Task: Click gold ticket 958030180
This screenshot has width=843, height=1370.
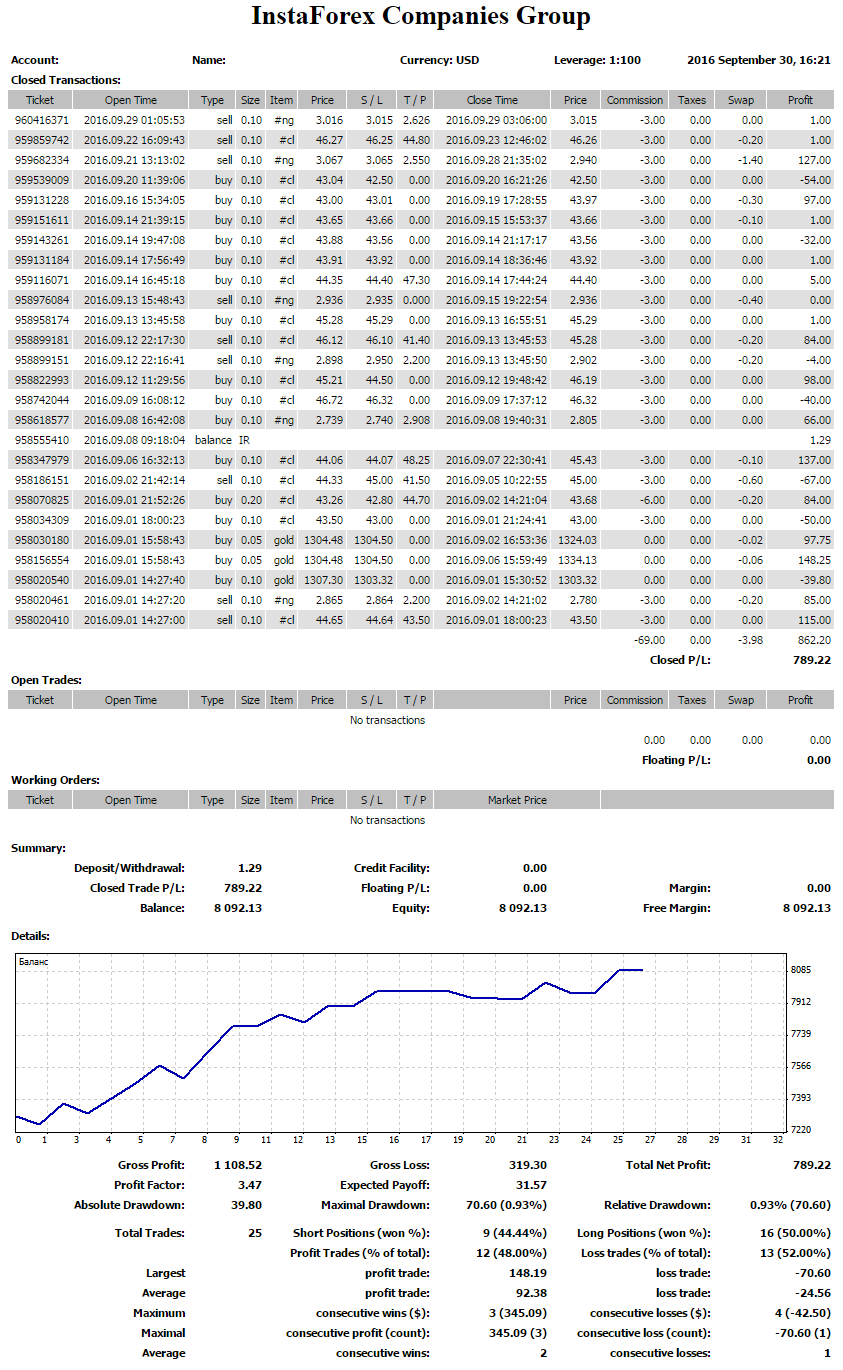Action: (41, 540)
